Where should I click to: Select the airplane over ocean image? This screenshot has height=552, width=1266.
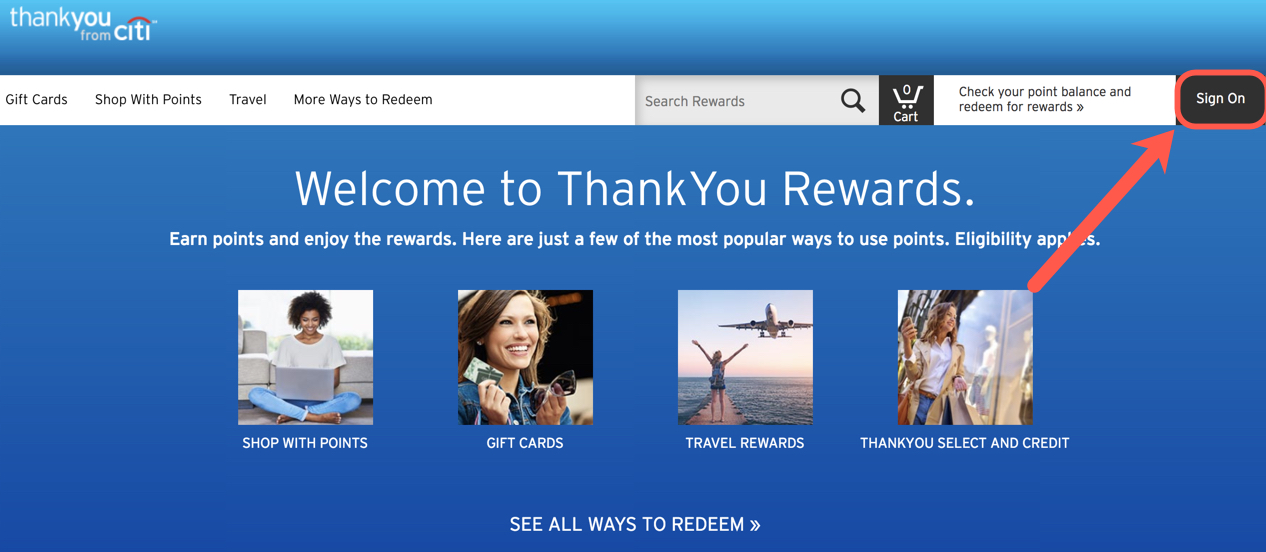[x=745, y=357]
